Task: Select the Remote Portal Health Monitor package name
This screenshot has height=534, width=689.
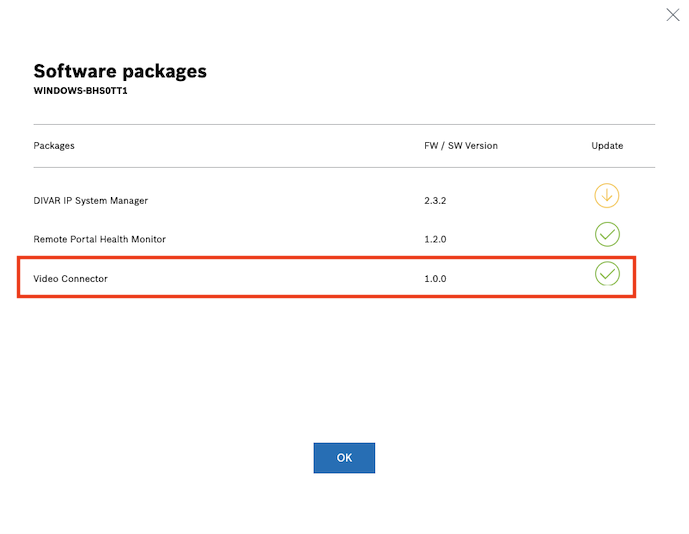Action: (x=99, y=239)
